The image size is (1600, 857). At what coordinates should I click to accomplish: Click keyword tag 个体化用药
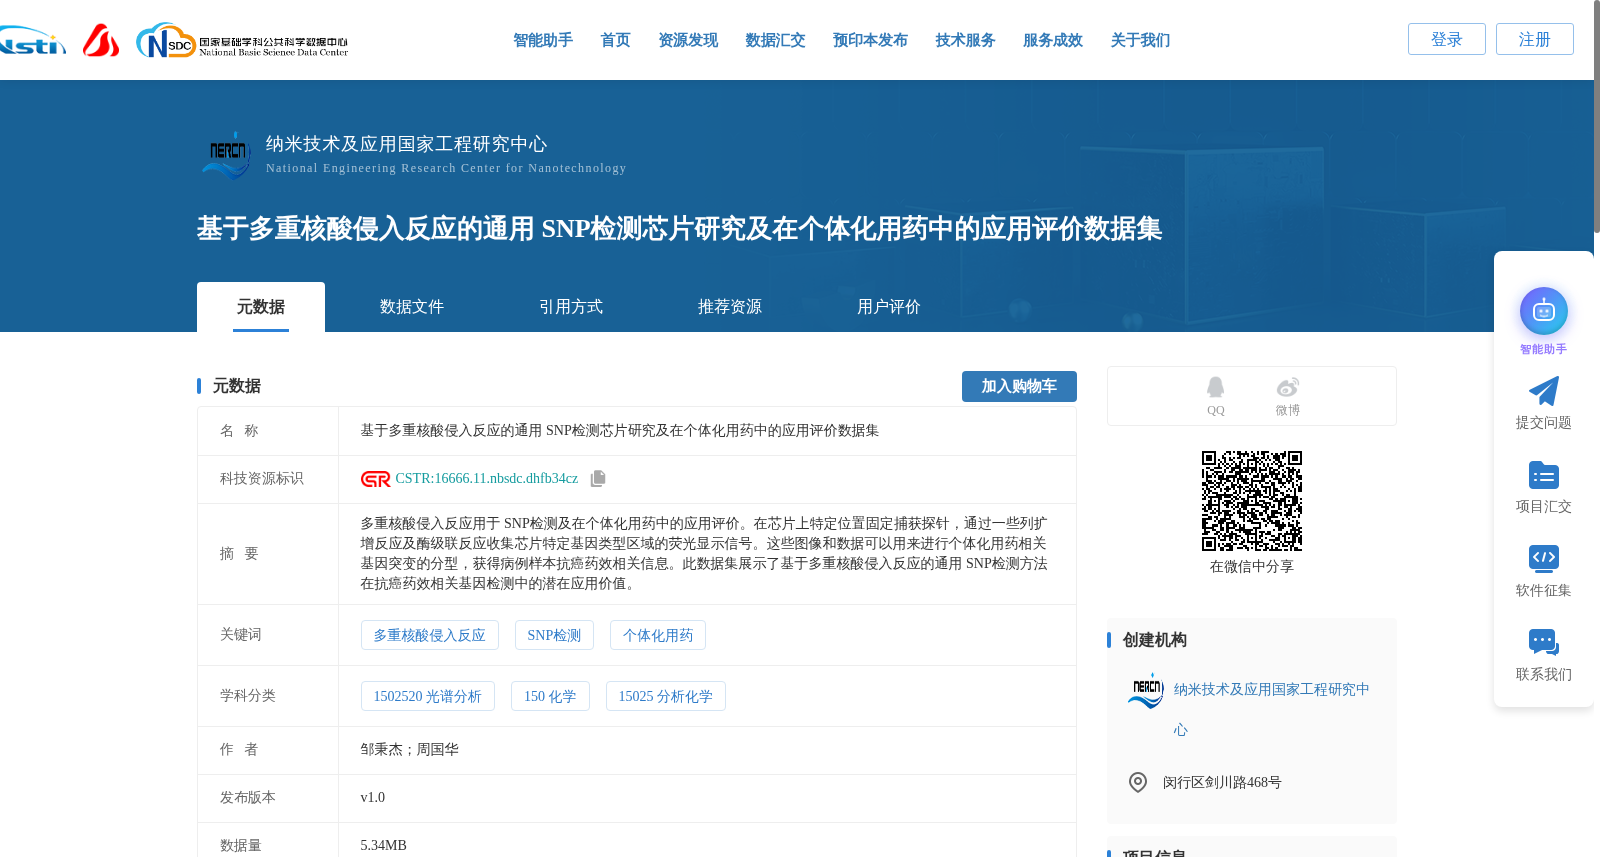coord(658,635)
